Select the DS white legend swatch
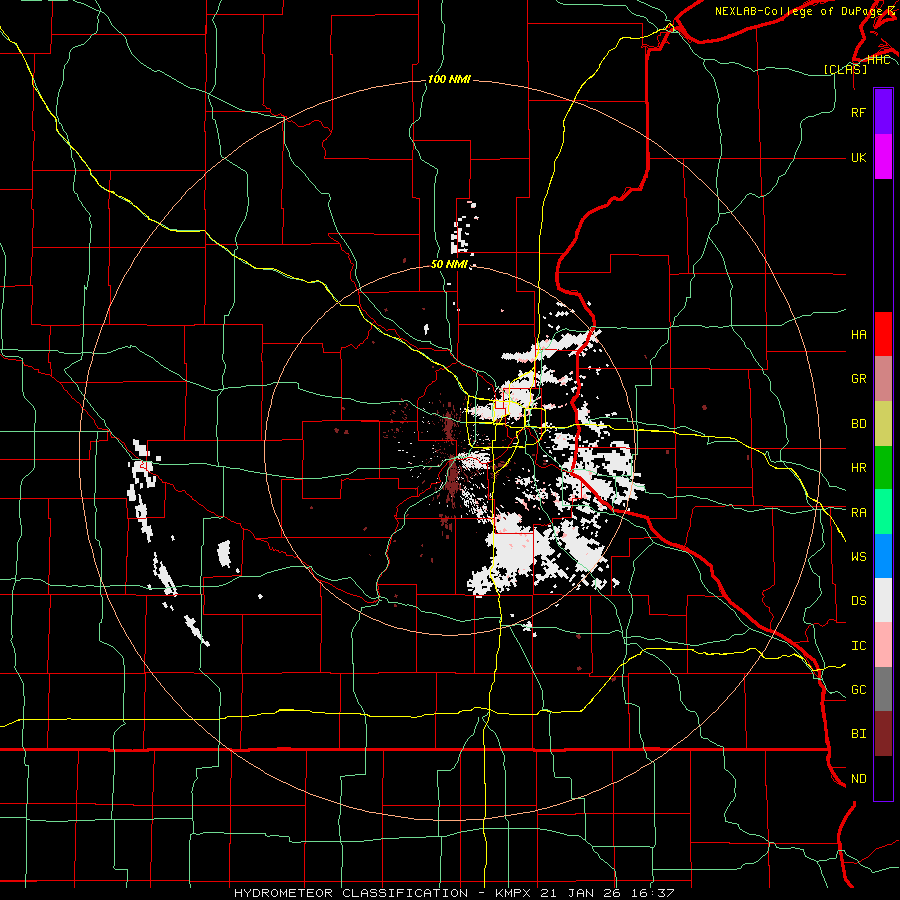 click(x=883, y=600)
